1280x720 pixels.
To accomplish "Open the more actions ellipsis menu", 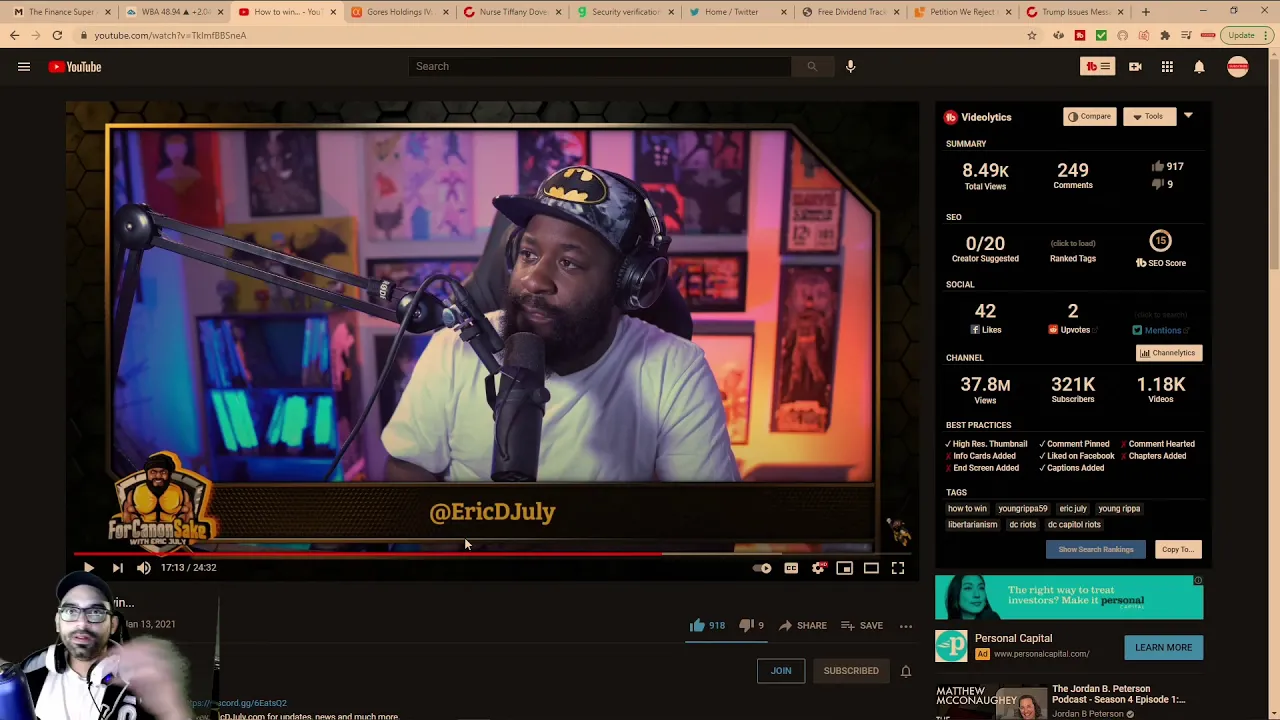I will coord(906,626).
